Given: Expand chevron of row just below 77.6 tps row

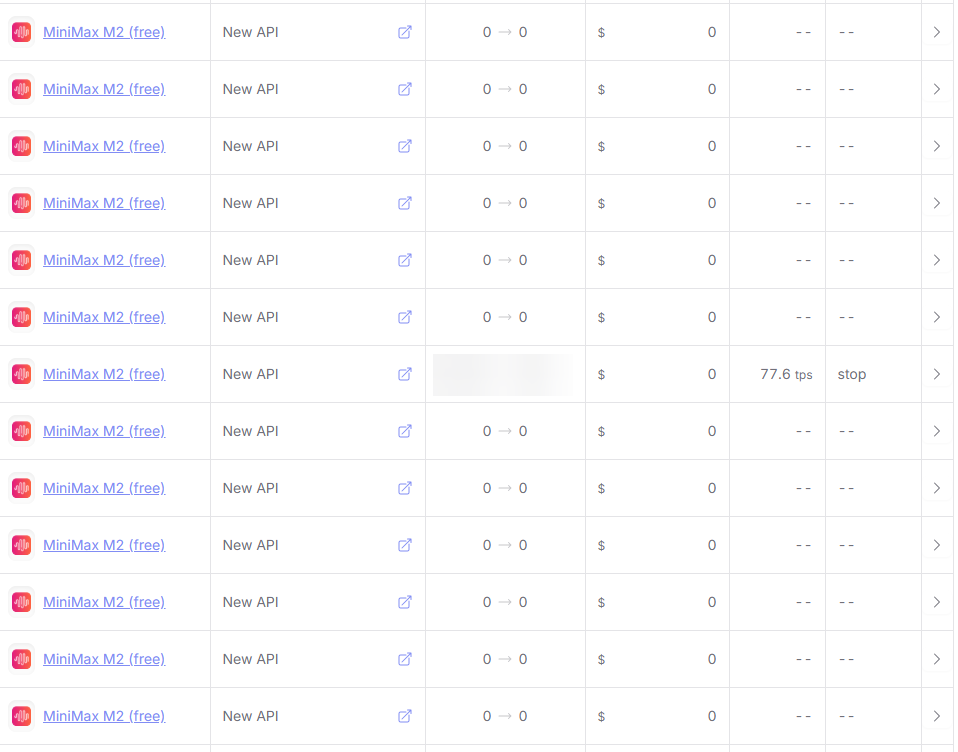Looking at the screenshot, I should (937, 431).
